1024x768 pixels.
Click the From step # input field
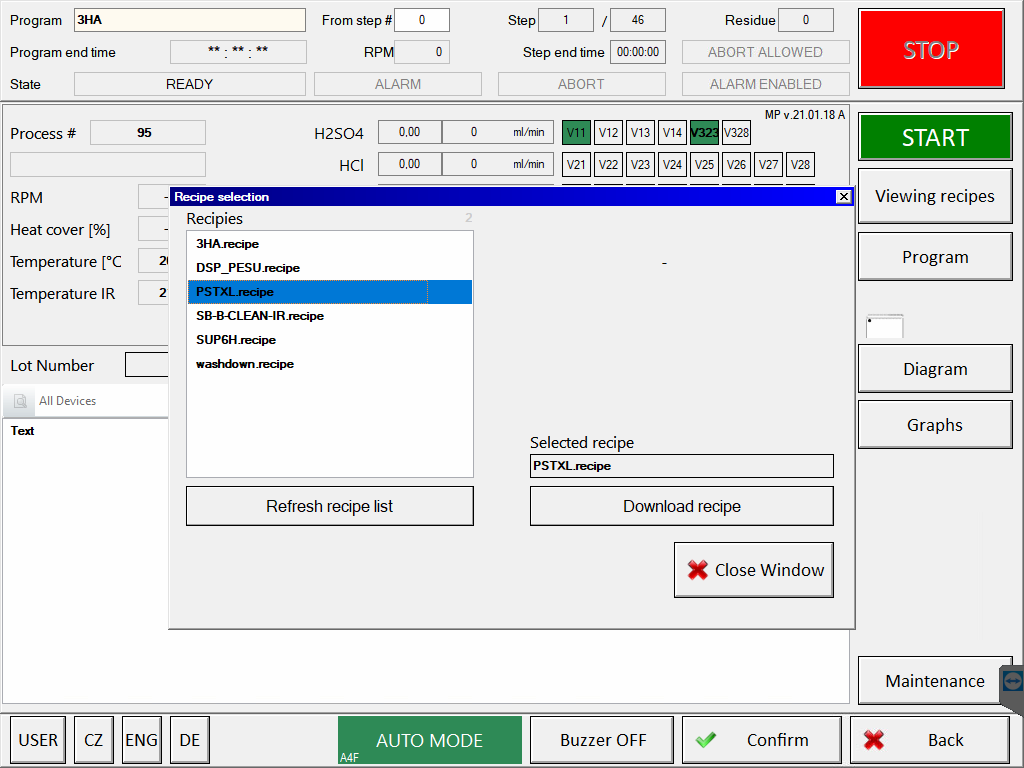[421, 20]
